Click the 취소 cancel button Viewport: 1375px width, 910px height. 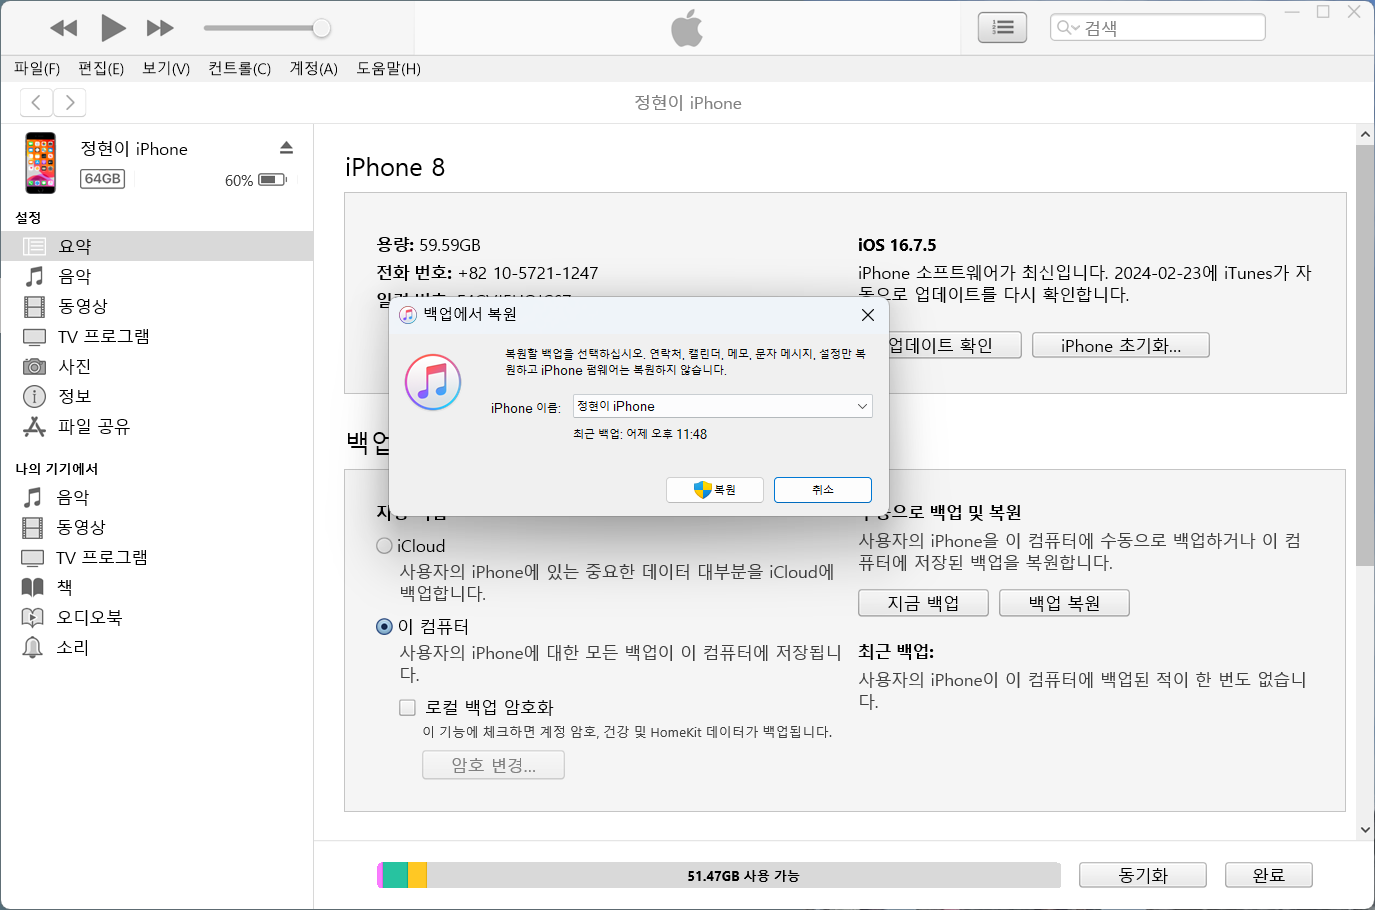[823, 489]
